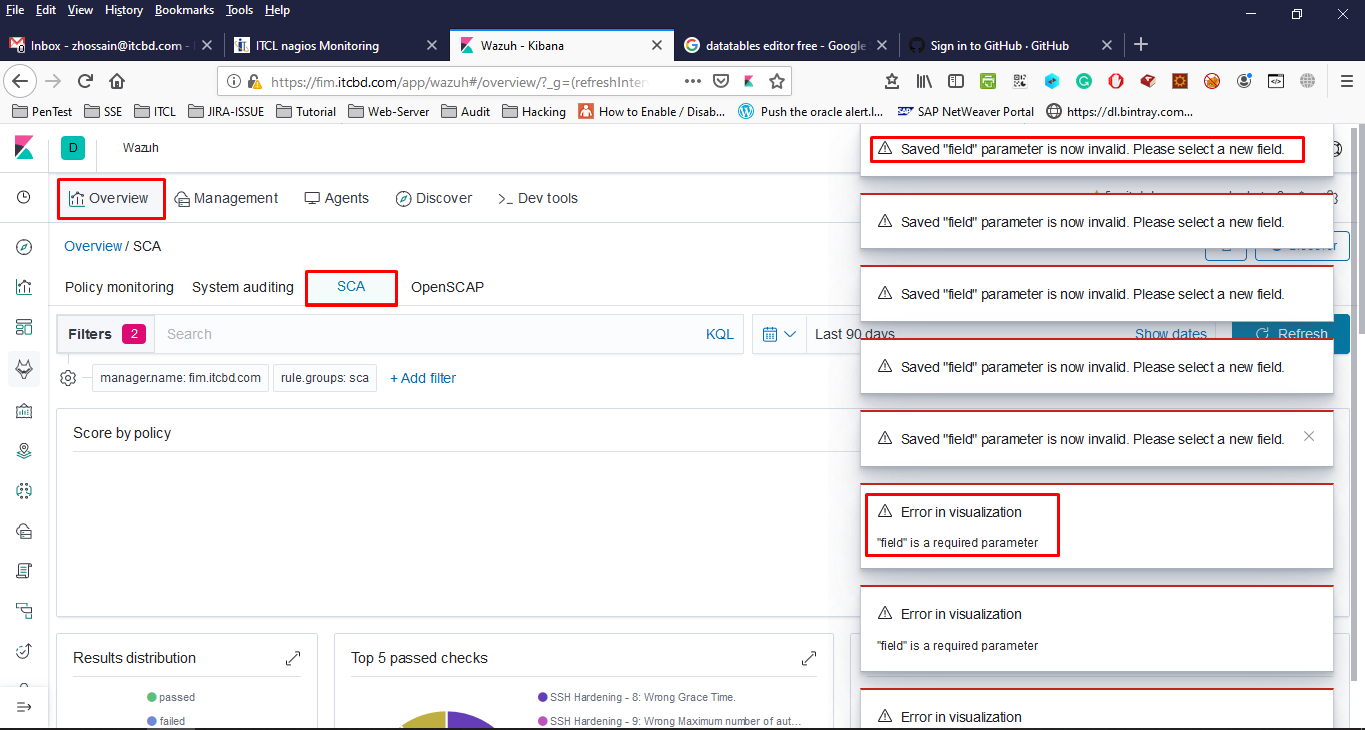Open the date picker calendar dropdown

click(x=779, y=333)
